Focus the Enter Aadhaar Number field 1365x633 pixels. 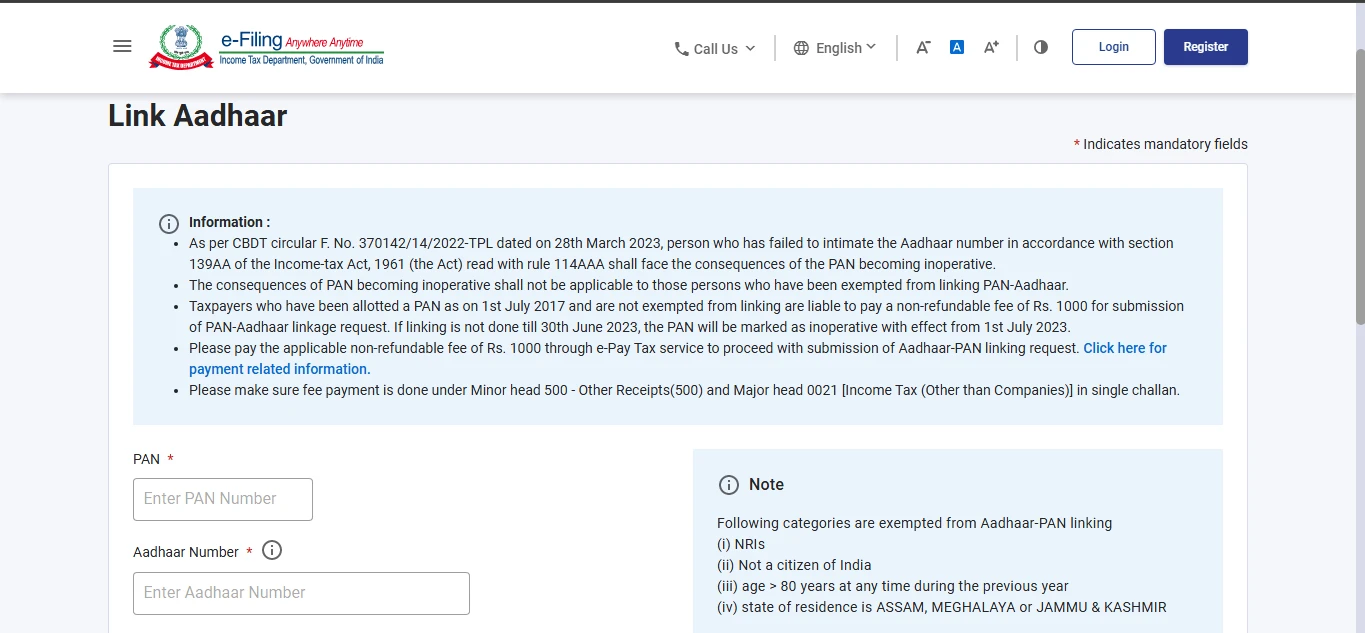click(301, 593)
